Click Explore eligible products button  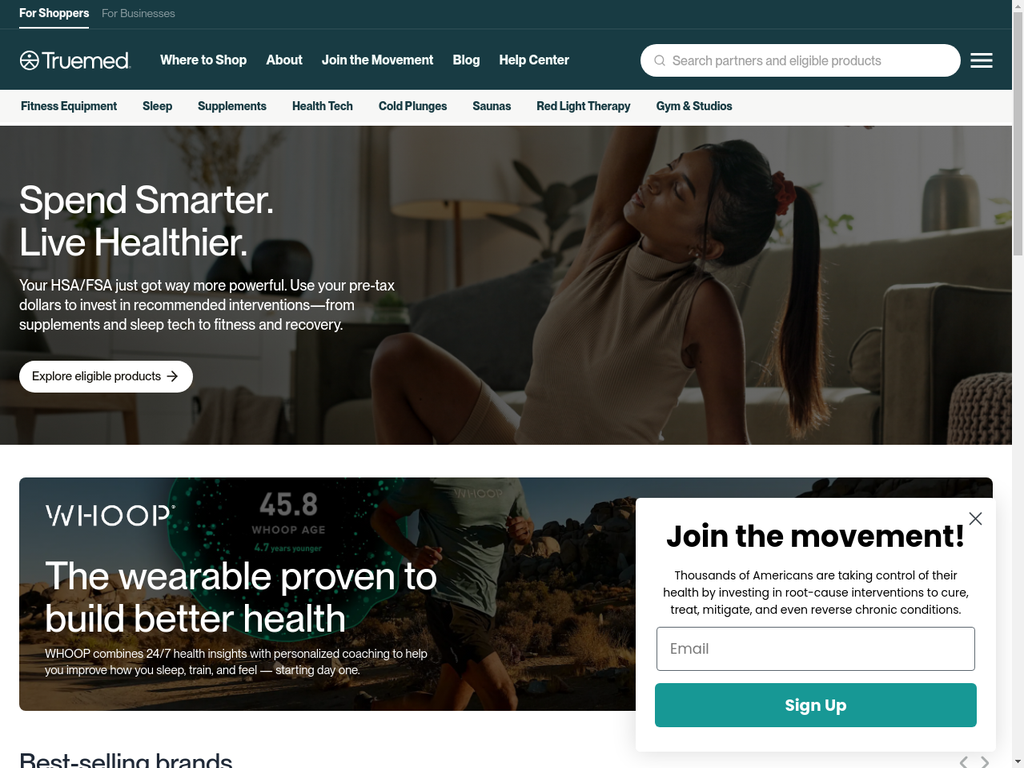pos(106,377)
